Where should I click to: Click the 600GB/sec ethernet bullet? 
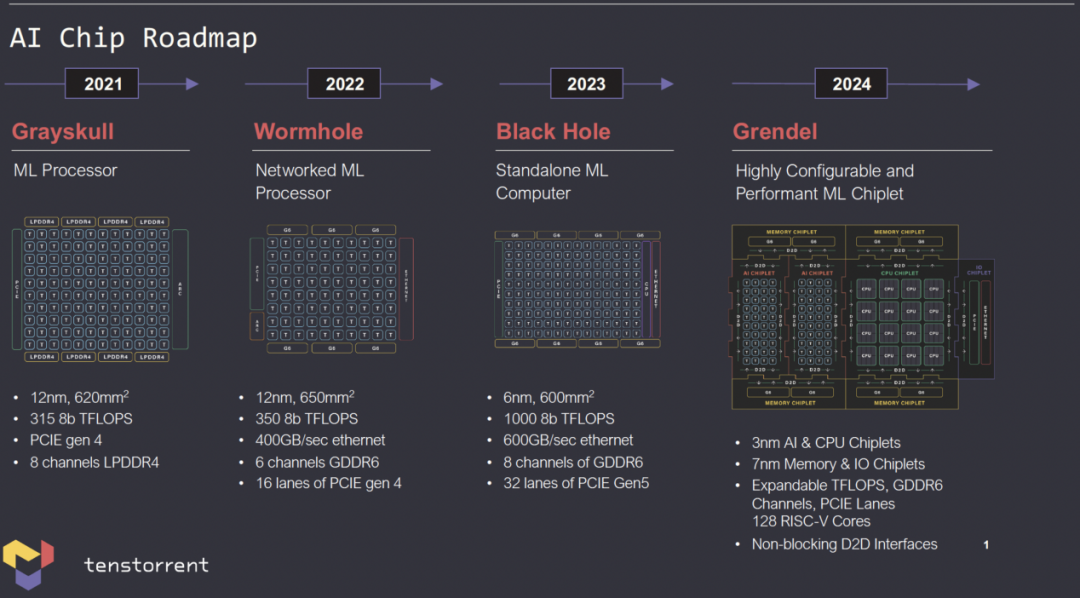tap(568, 440)
